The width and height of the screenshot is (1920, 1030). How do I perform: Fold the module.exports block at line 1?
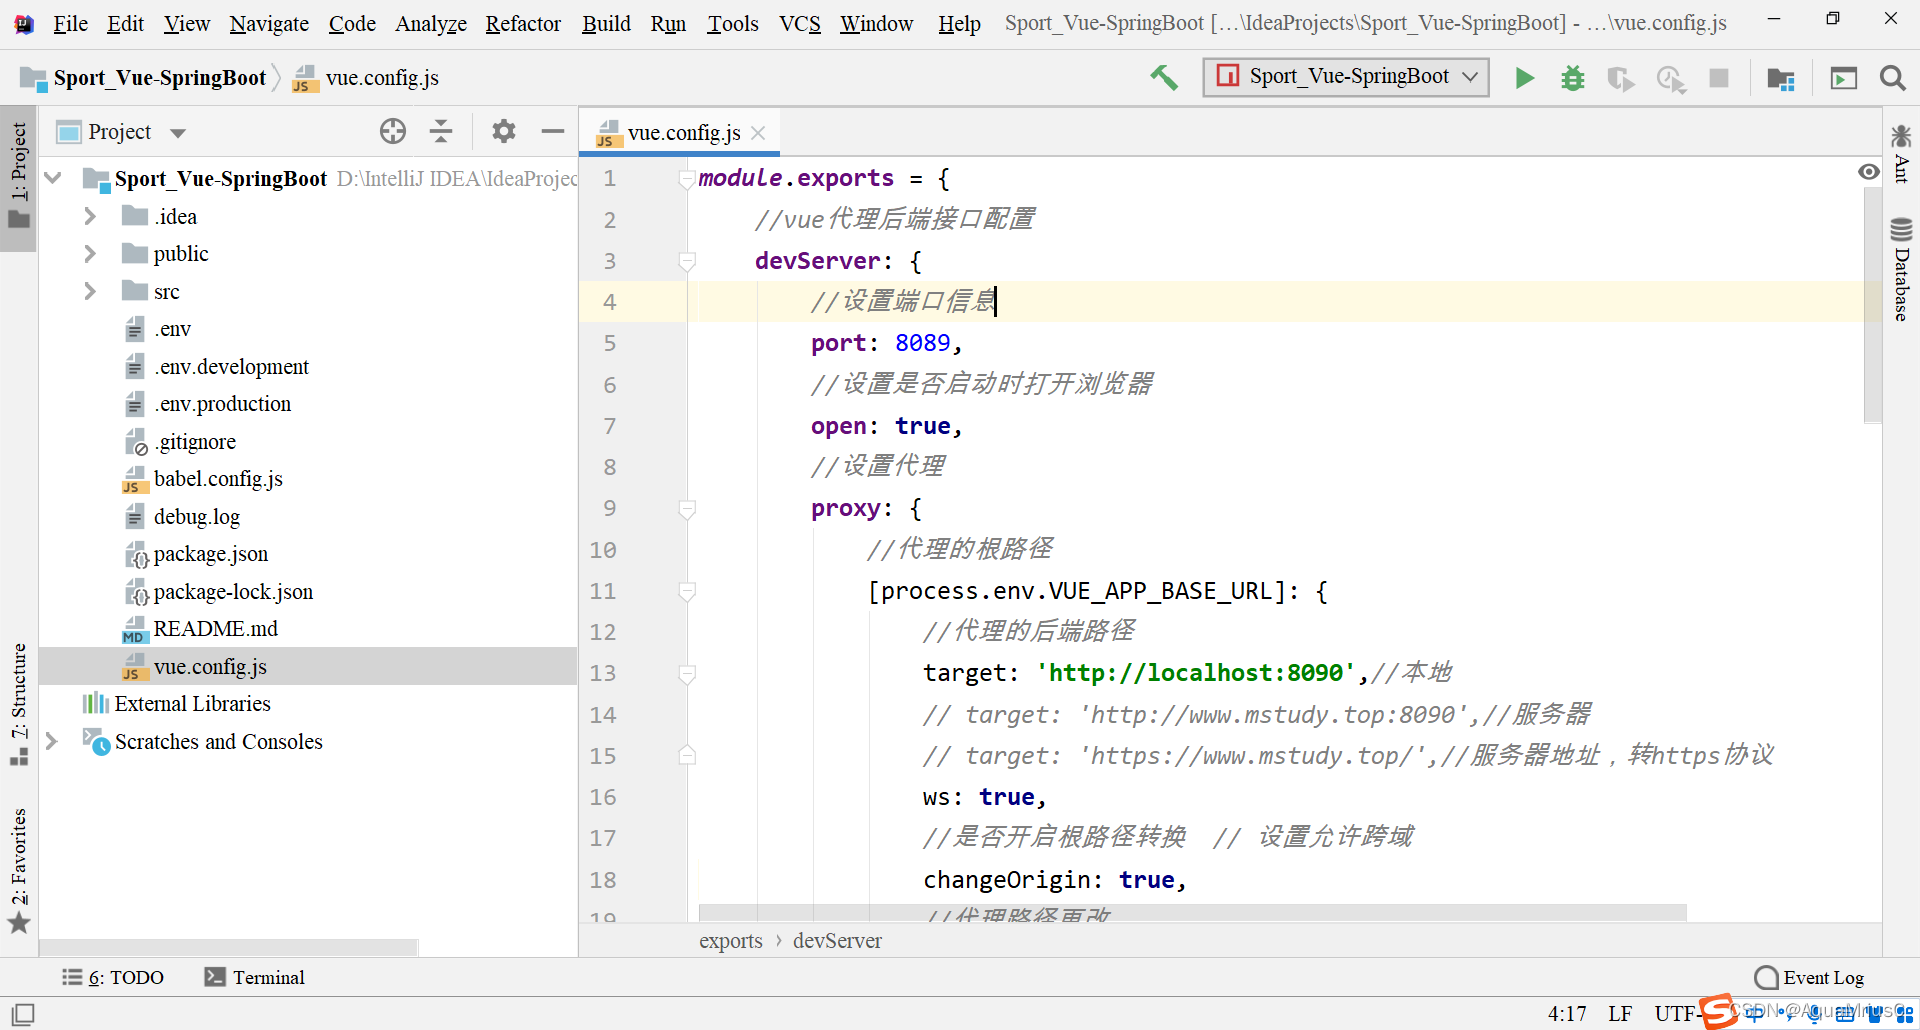(x=687, y=180)
